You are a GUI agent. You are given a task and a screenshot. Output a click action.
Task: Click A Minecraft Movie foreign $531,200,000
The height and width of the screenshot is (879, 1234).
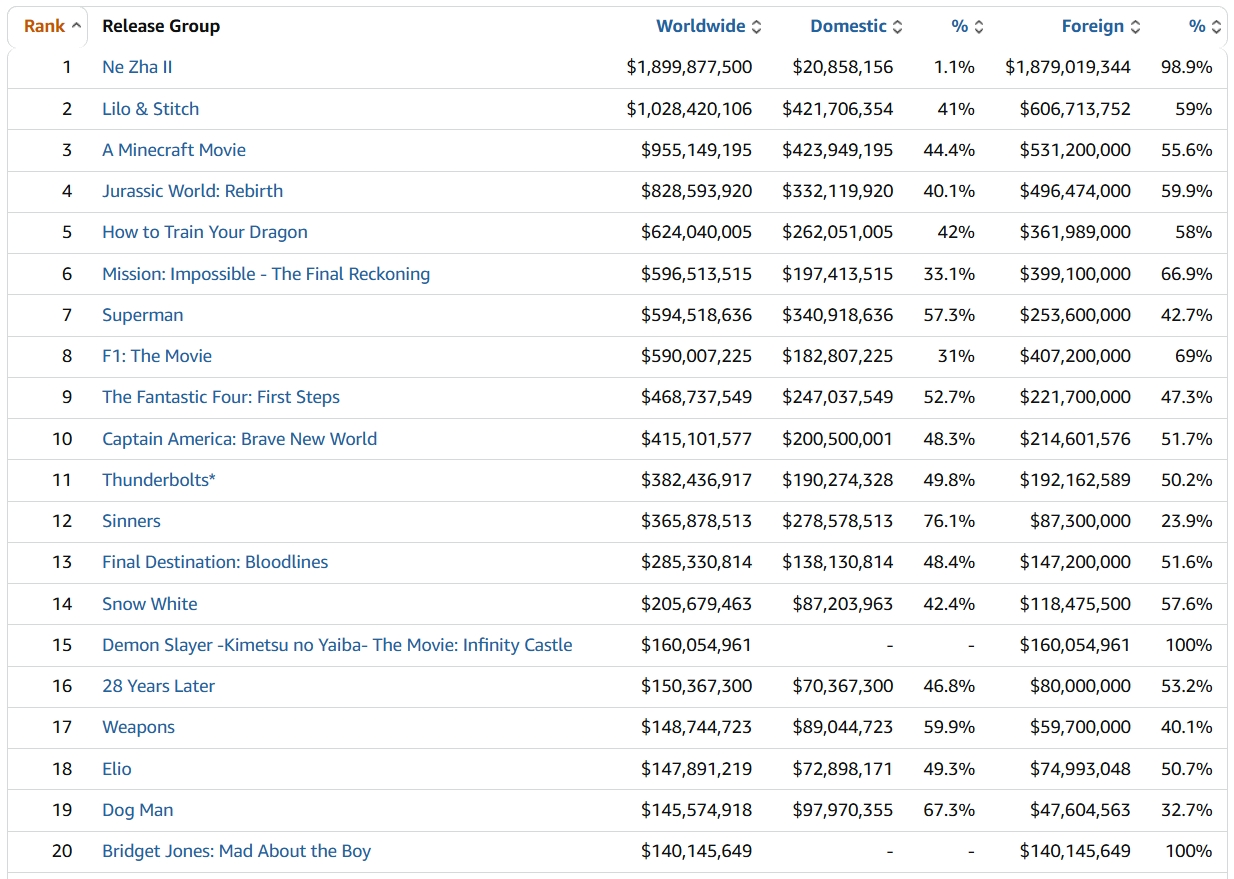pos(1075,150)
